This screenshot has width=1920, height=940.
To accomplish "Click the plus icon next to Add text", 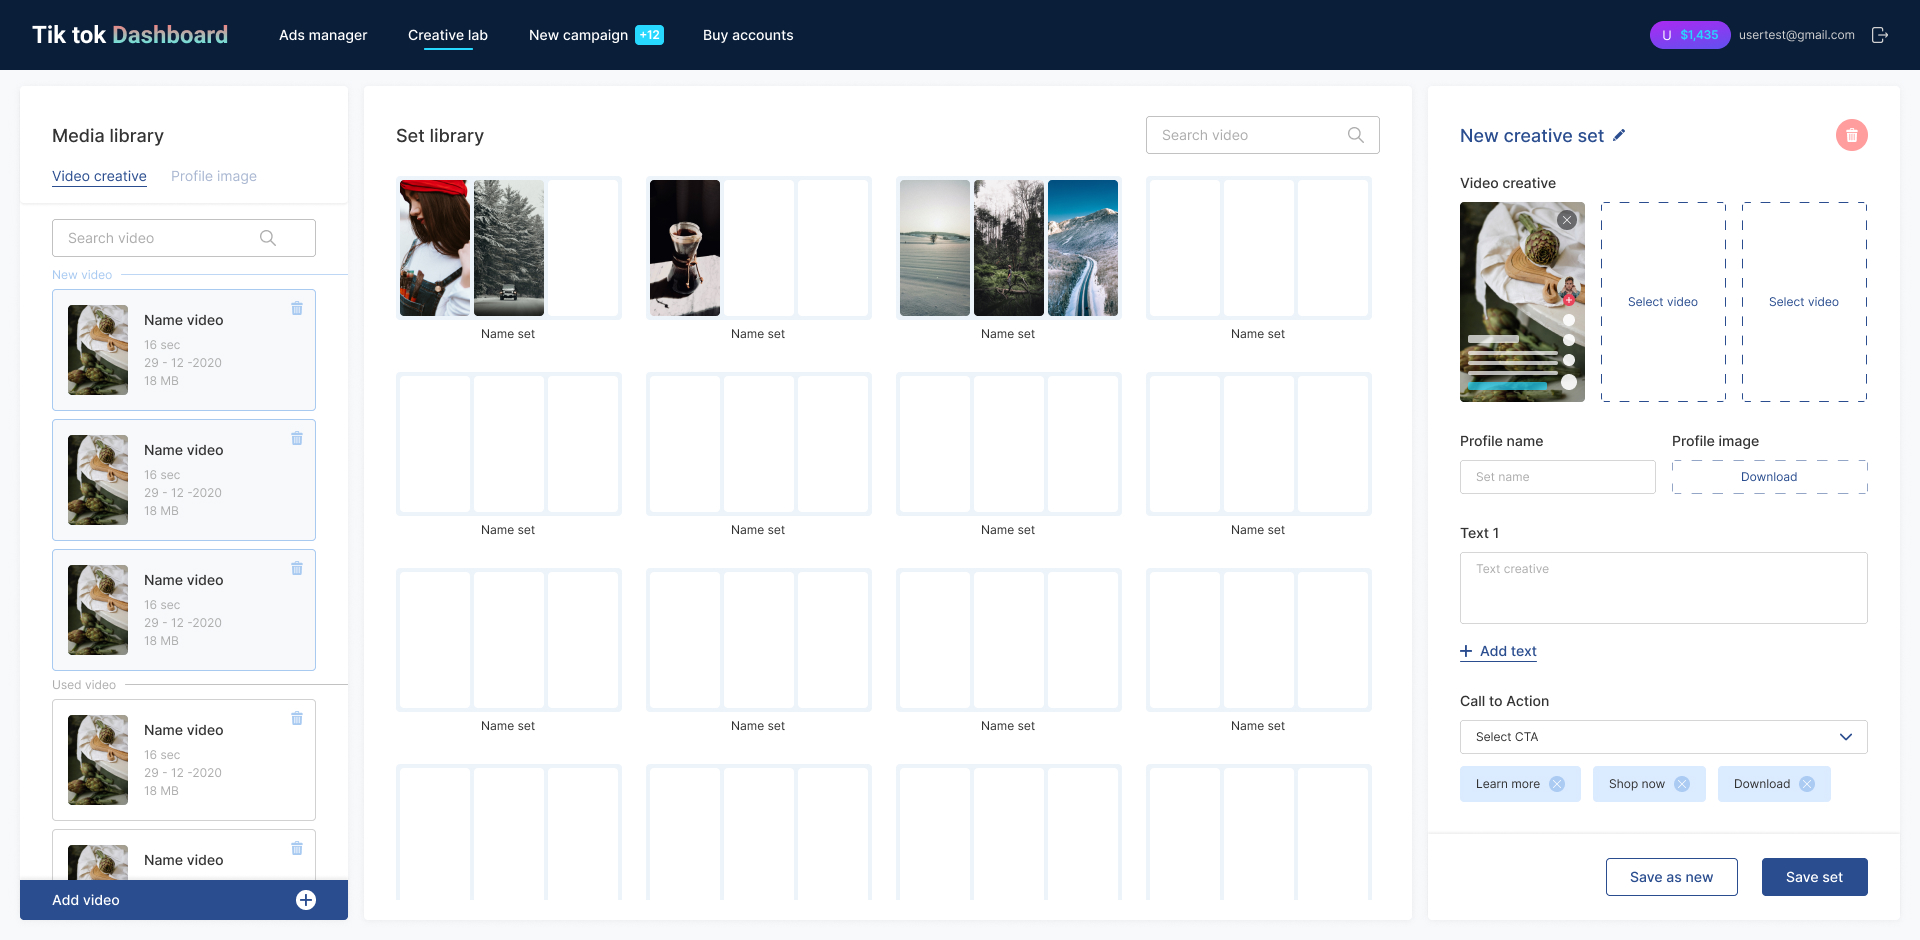I will [1466, 651].
